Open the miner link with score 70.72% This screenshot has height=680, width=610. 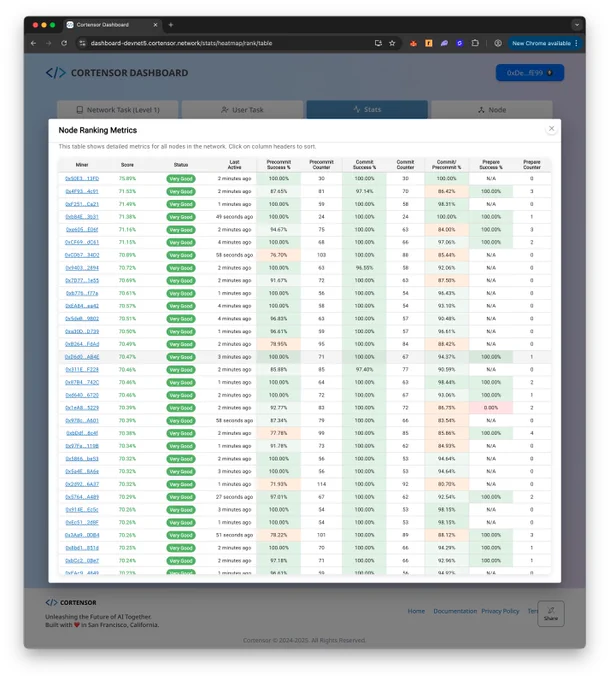point(82,268)
